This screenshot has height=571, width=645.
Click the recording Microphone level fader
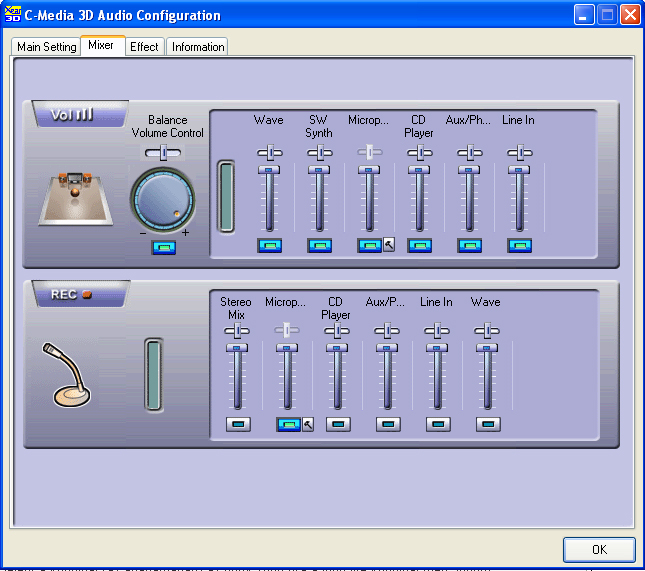pos(288,376)
